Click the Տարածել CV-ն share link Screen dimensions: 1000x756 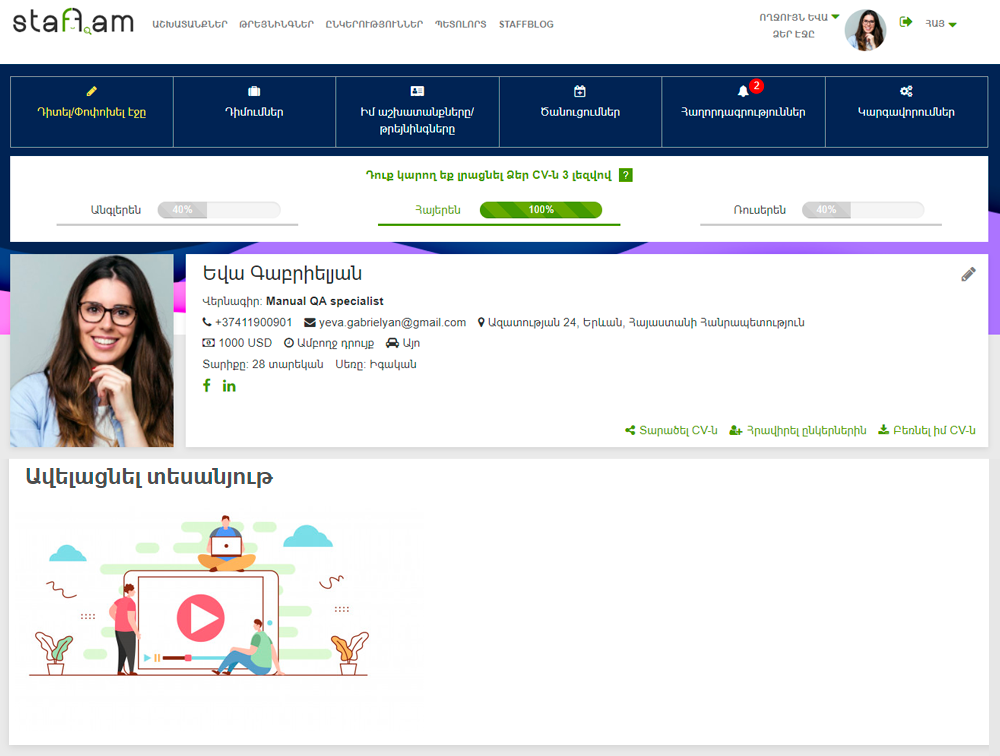[671, 430]
